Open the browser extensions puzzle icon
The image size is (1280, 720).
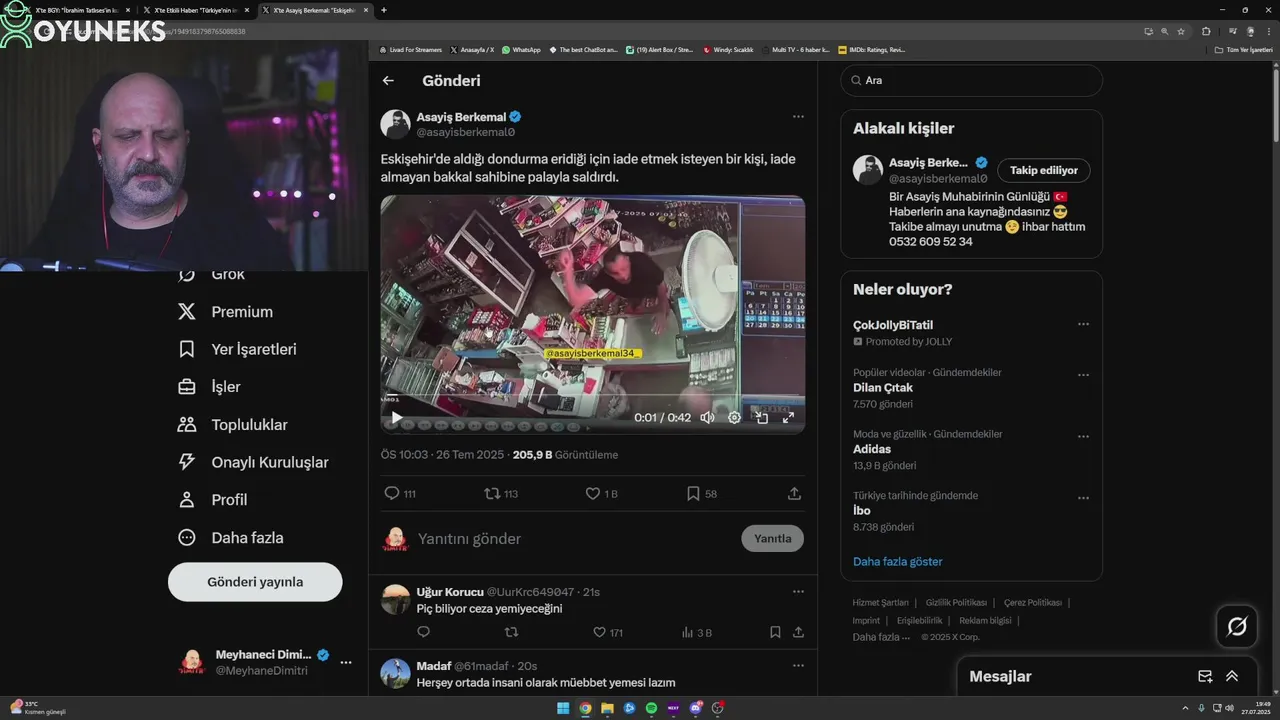tap(1206, 31)
